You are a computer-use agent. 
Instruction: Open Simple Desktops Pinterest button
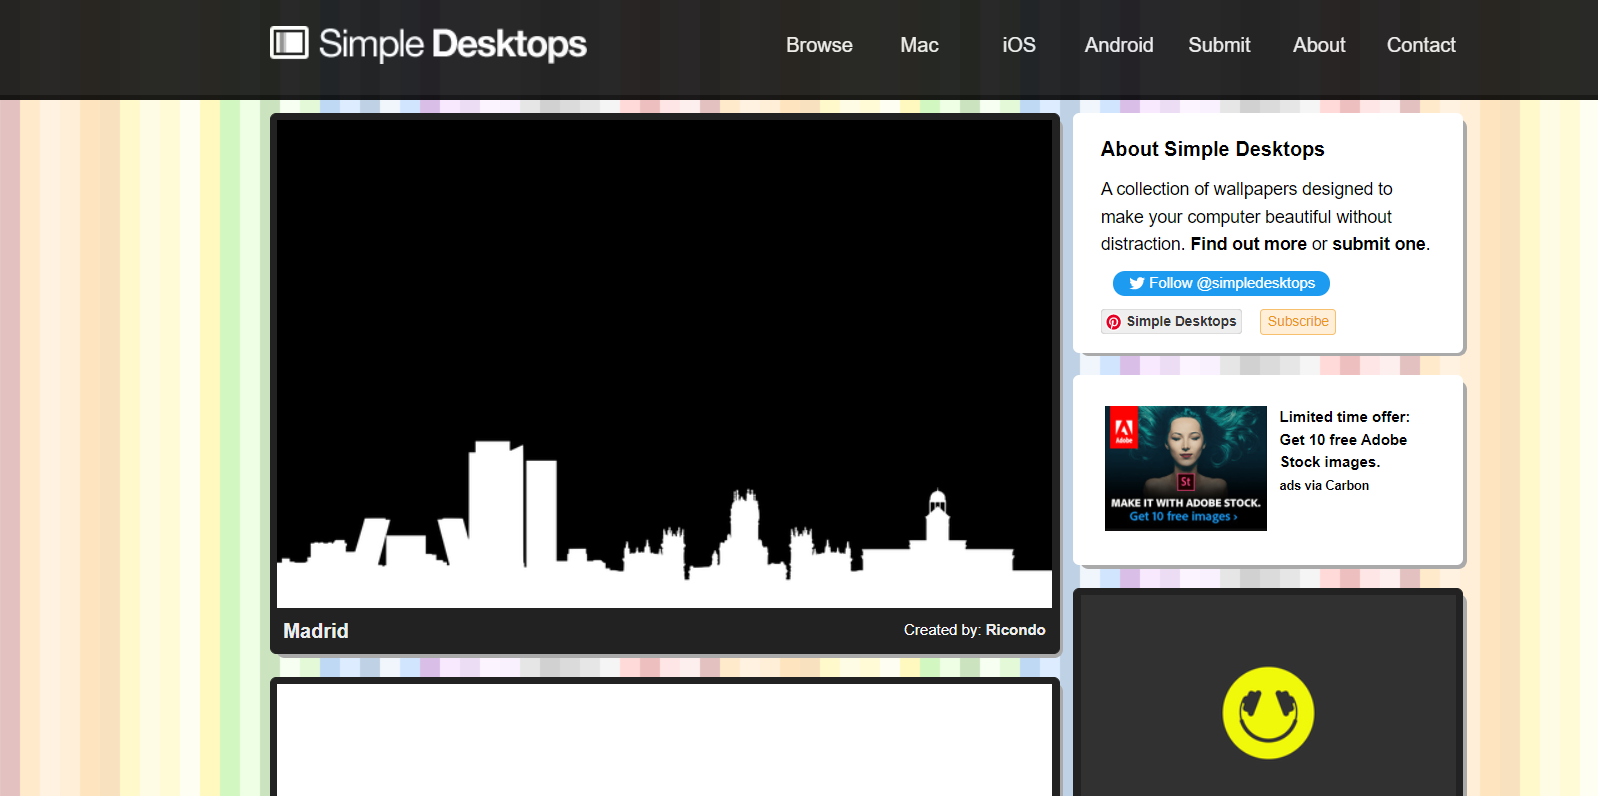pos(1171,321)
